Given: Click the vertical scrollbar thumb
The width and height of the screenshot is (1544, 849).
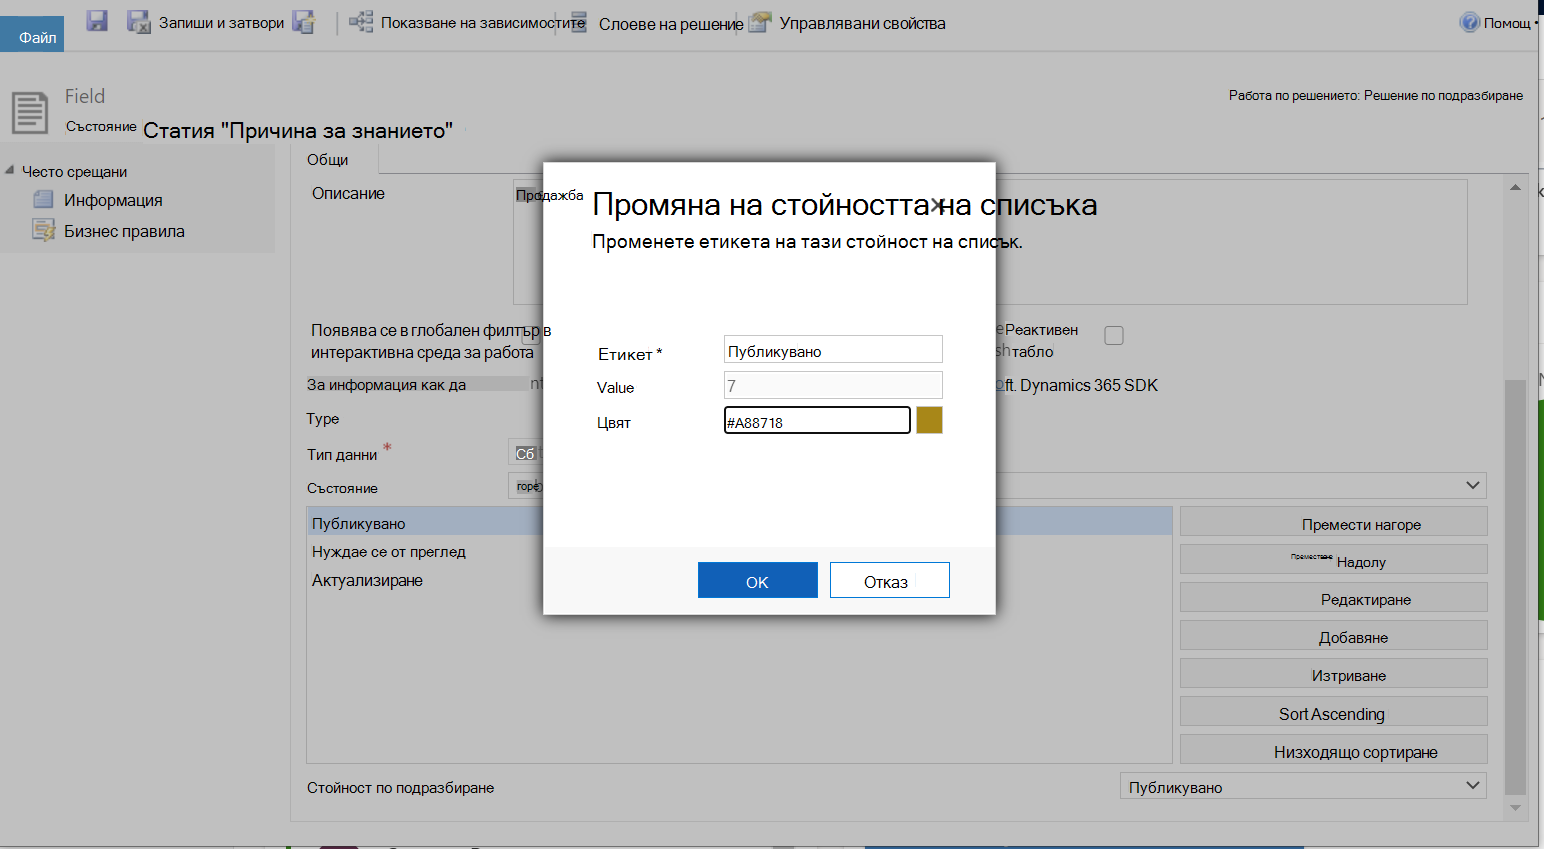Looking at the screenshot, I should tap(1515, 587).
